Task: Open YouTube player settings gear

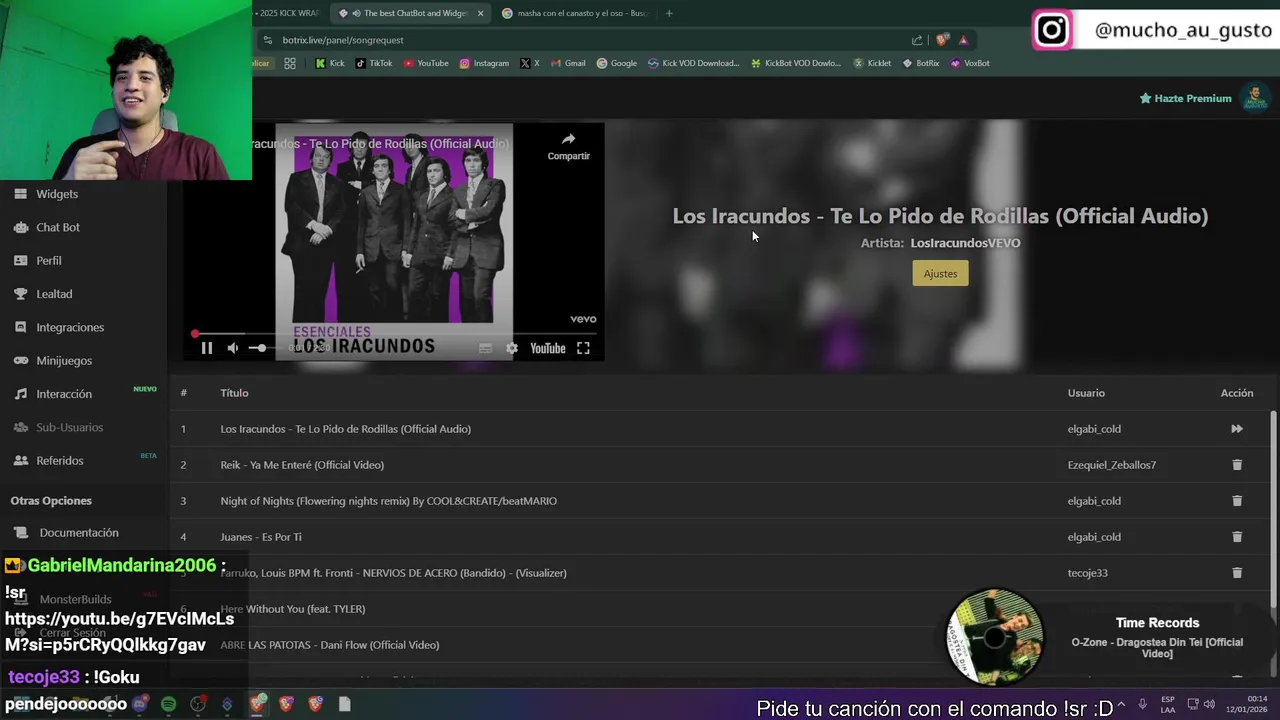Action: tap(512, 348)
